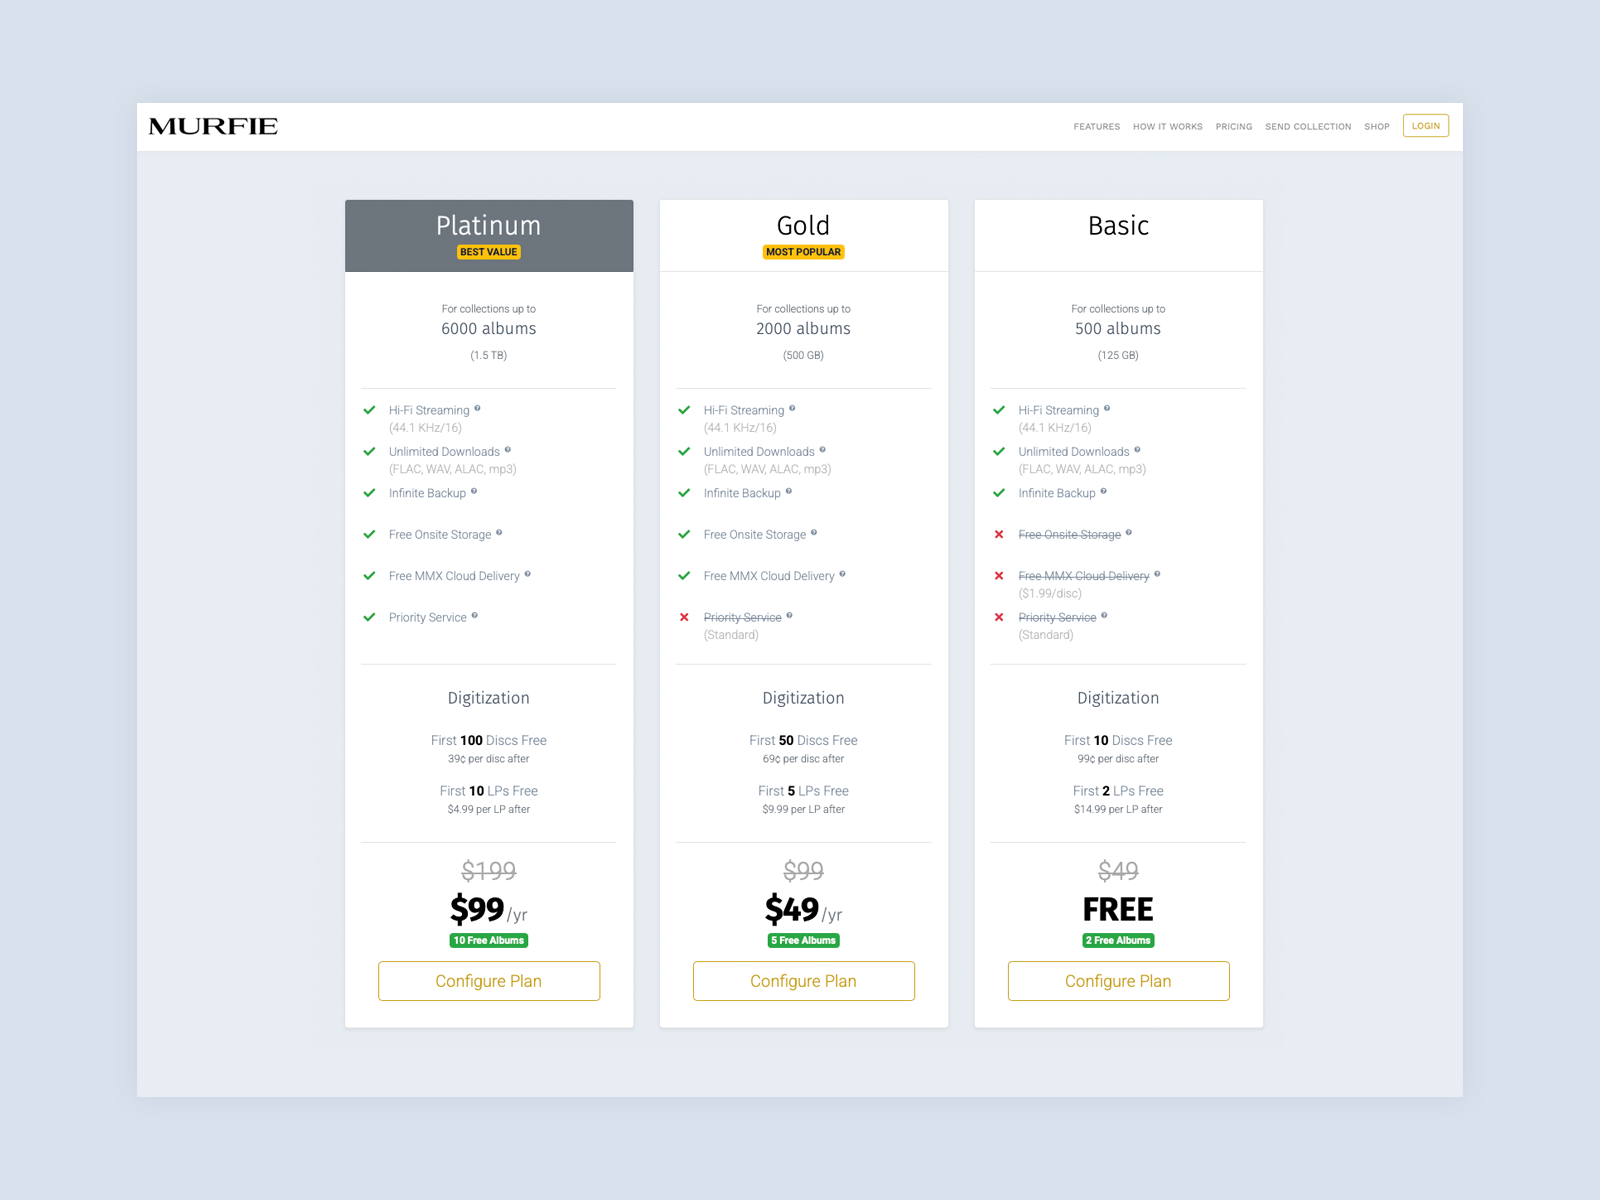Click Platinum Free Onsite Storage label
This screenshot has height=1200, width=1600.
pyautogui.click(x=440, y=535)
